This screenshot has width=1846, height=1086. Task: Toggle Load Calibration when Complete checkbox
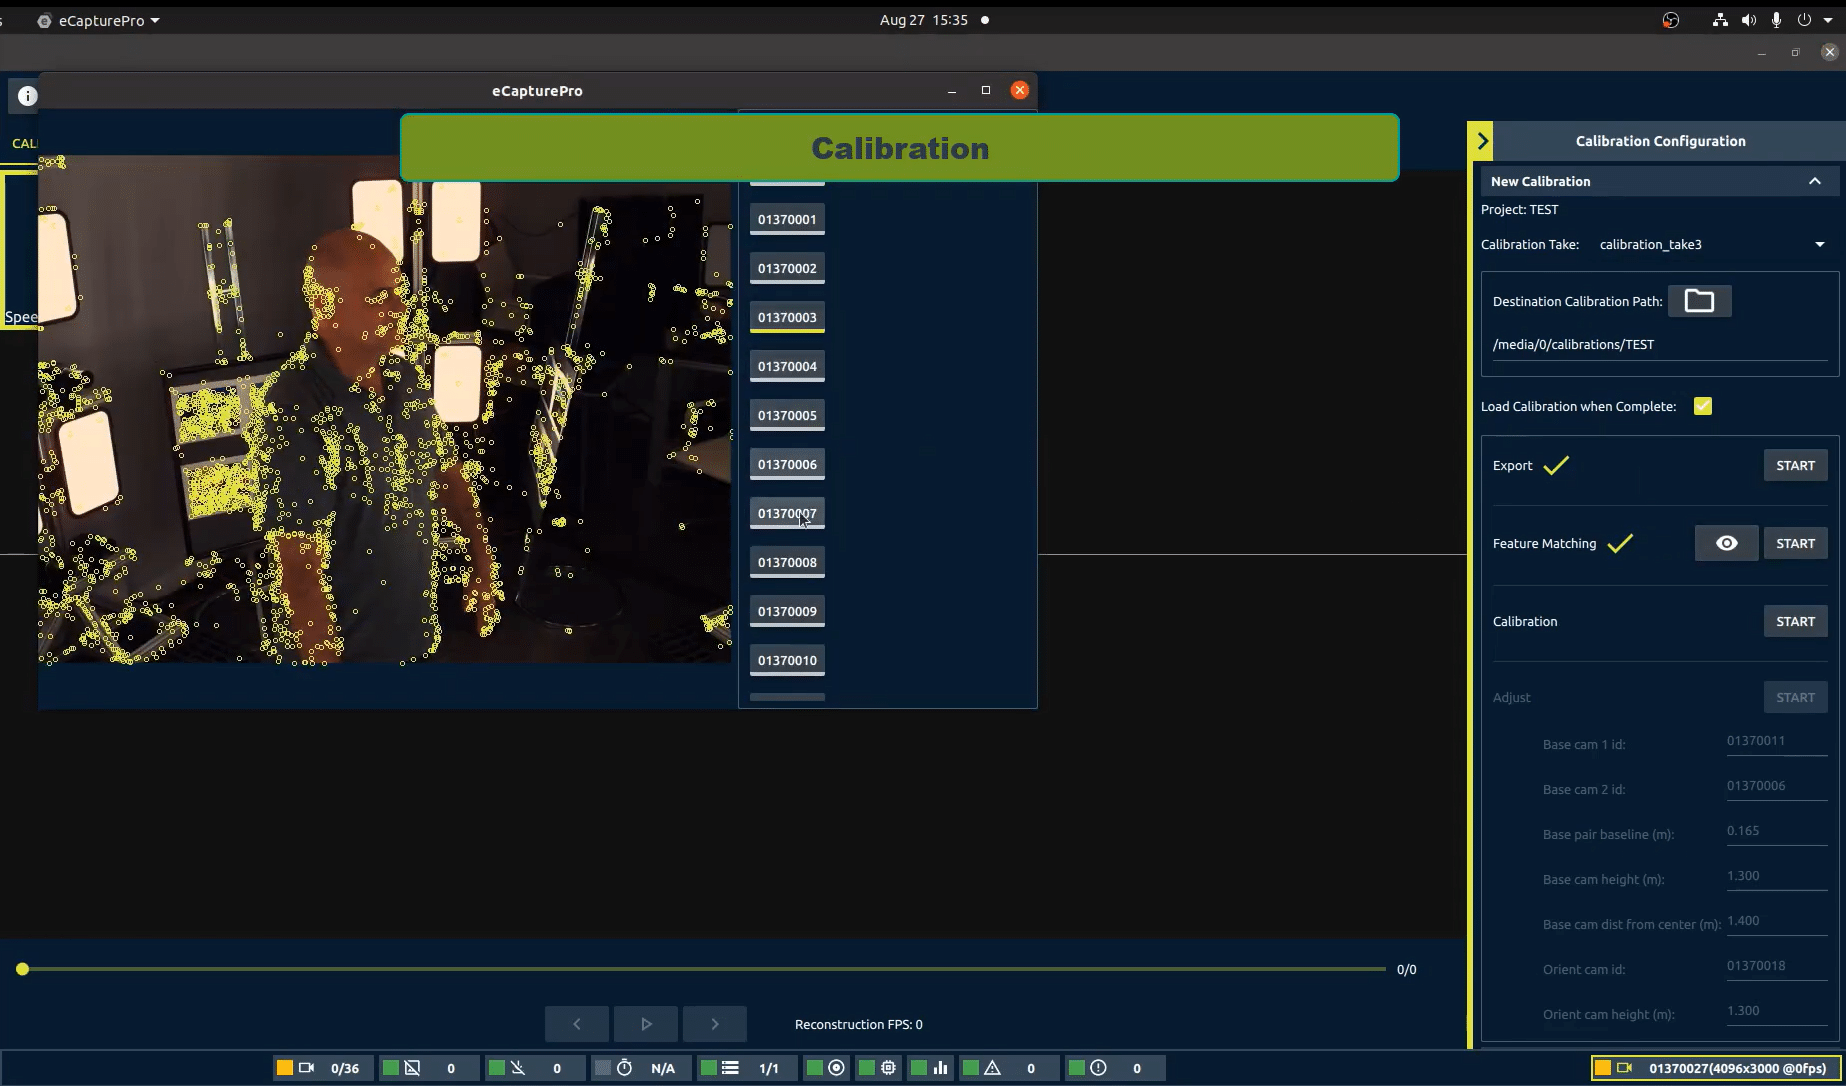pyautogui.click(x=1703, y=406)
